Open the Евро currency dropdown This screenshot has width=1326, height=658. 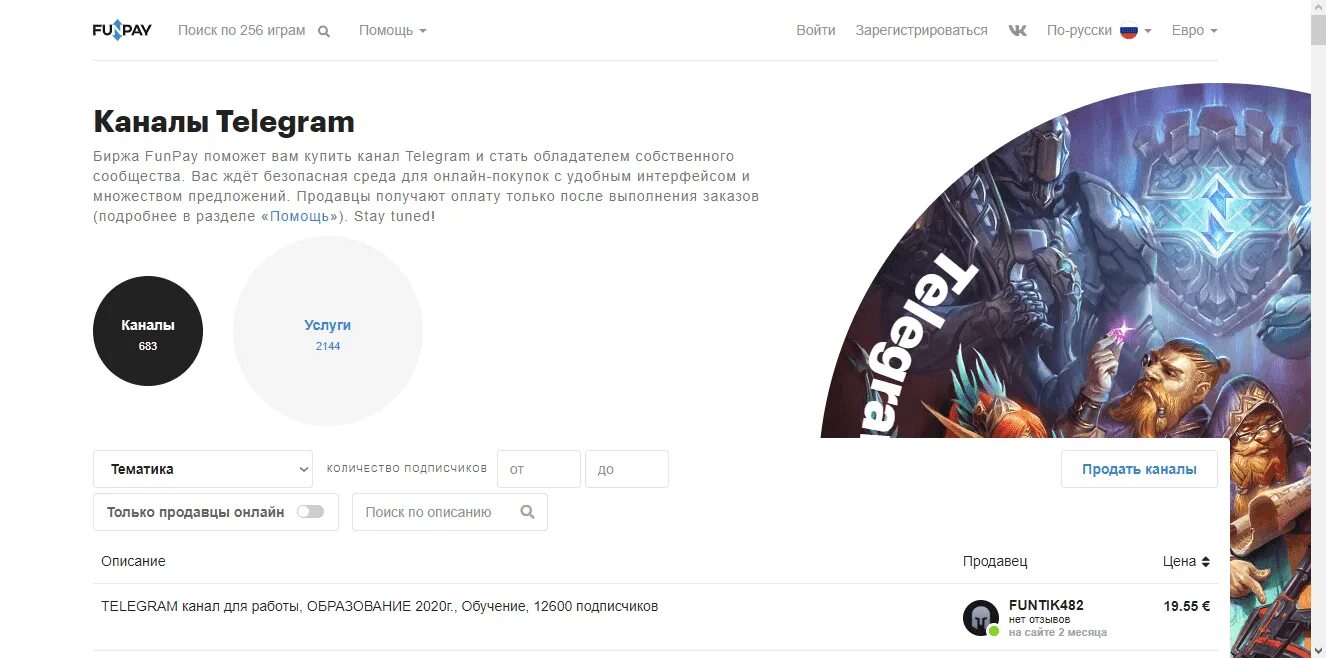[1195, 30]
